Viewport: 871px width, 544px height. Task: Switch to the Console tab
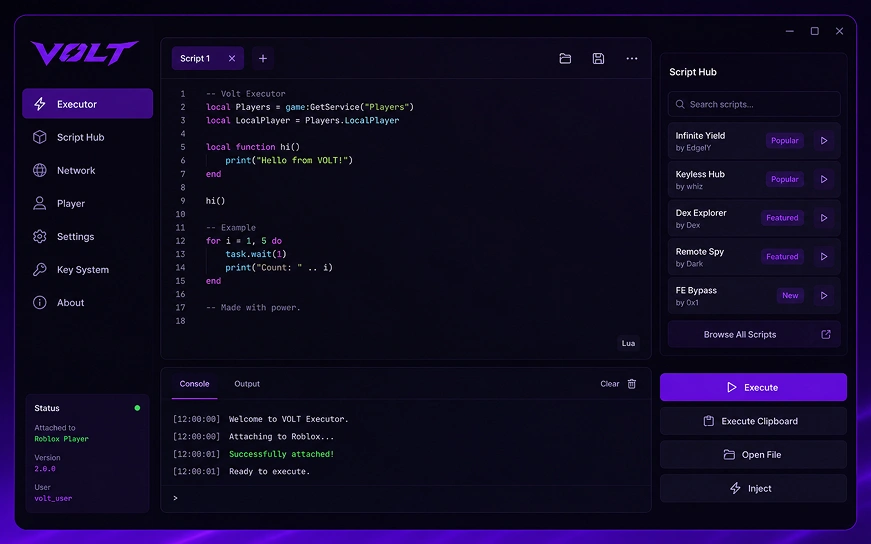pos(194,384)
